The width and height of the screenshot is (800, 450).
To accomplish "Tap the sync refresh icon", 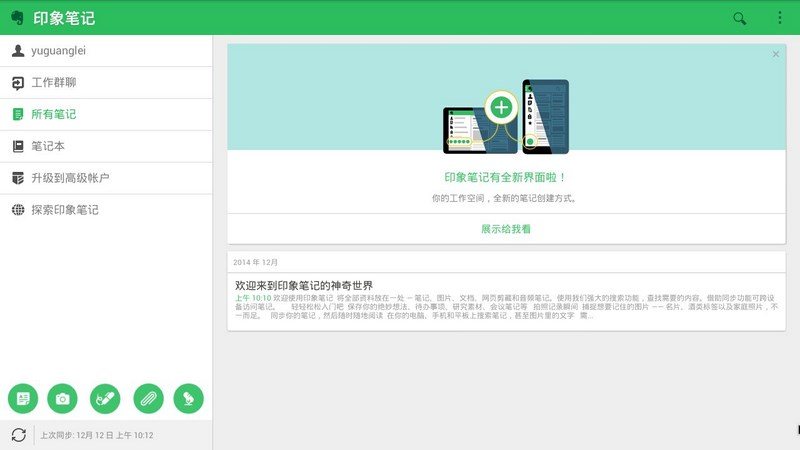I will click(18, 435).
